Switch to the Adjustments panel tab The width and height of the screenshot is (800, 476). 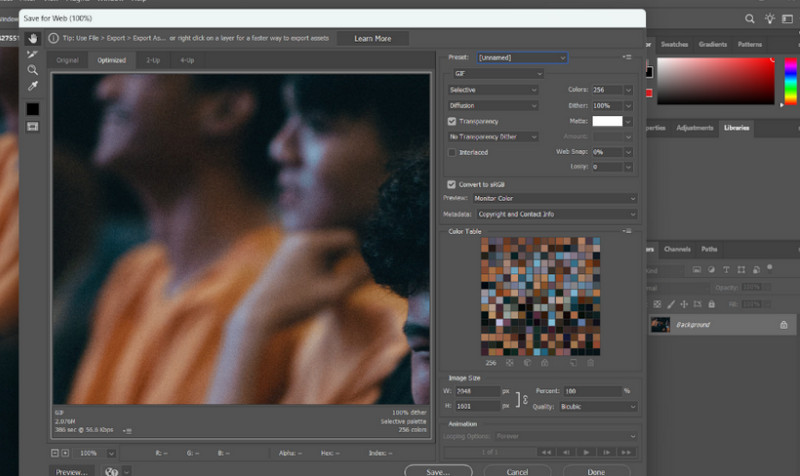[694, 128]
